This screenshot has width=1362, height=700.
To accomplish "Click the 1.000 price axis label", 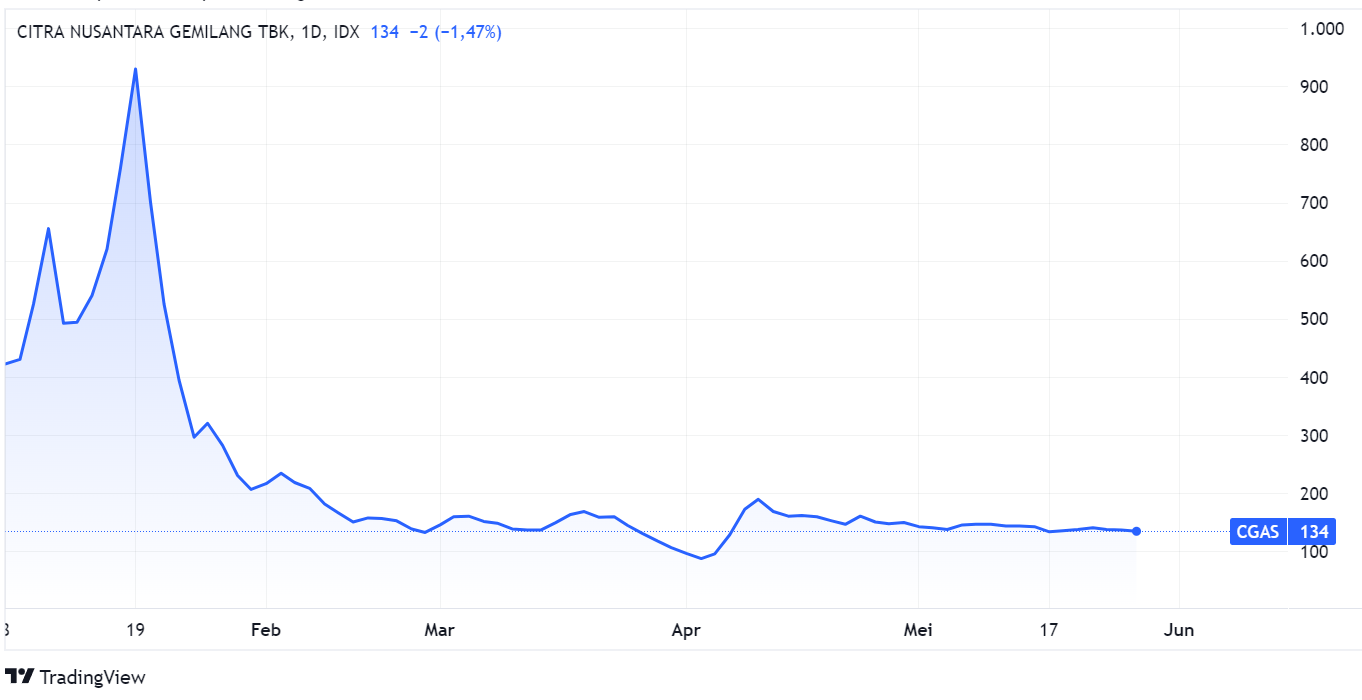I will coord(1322,29).
